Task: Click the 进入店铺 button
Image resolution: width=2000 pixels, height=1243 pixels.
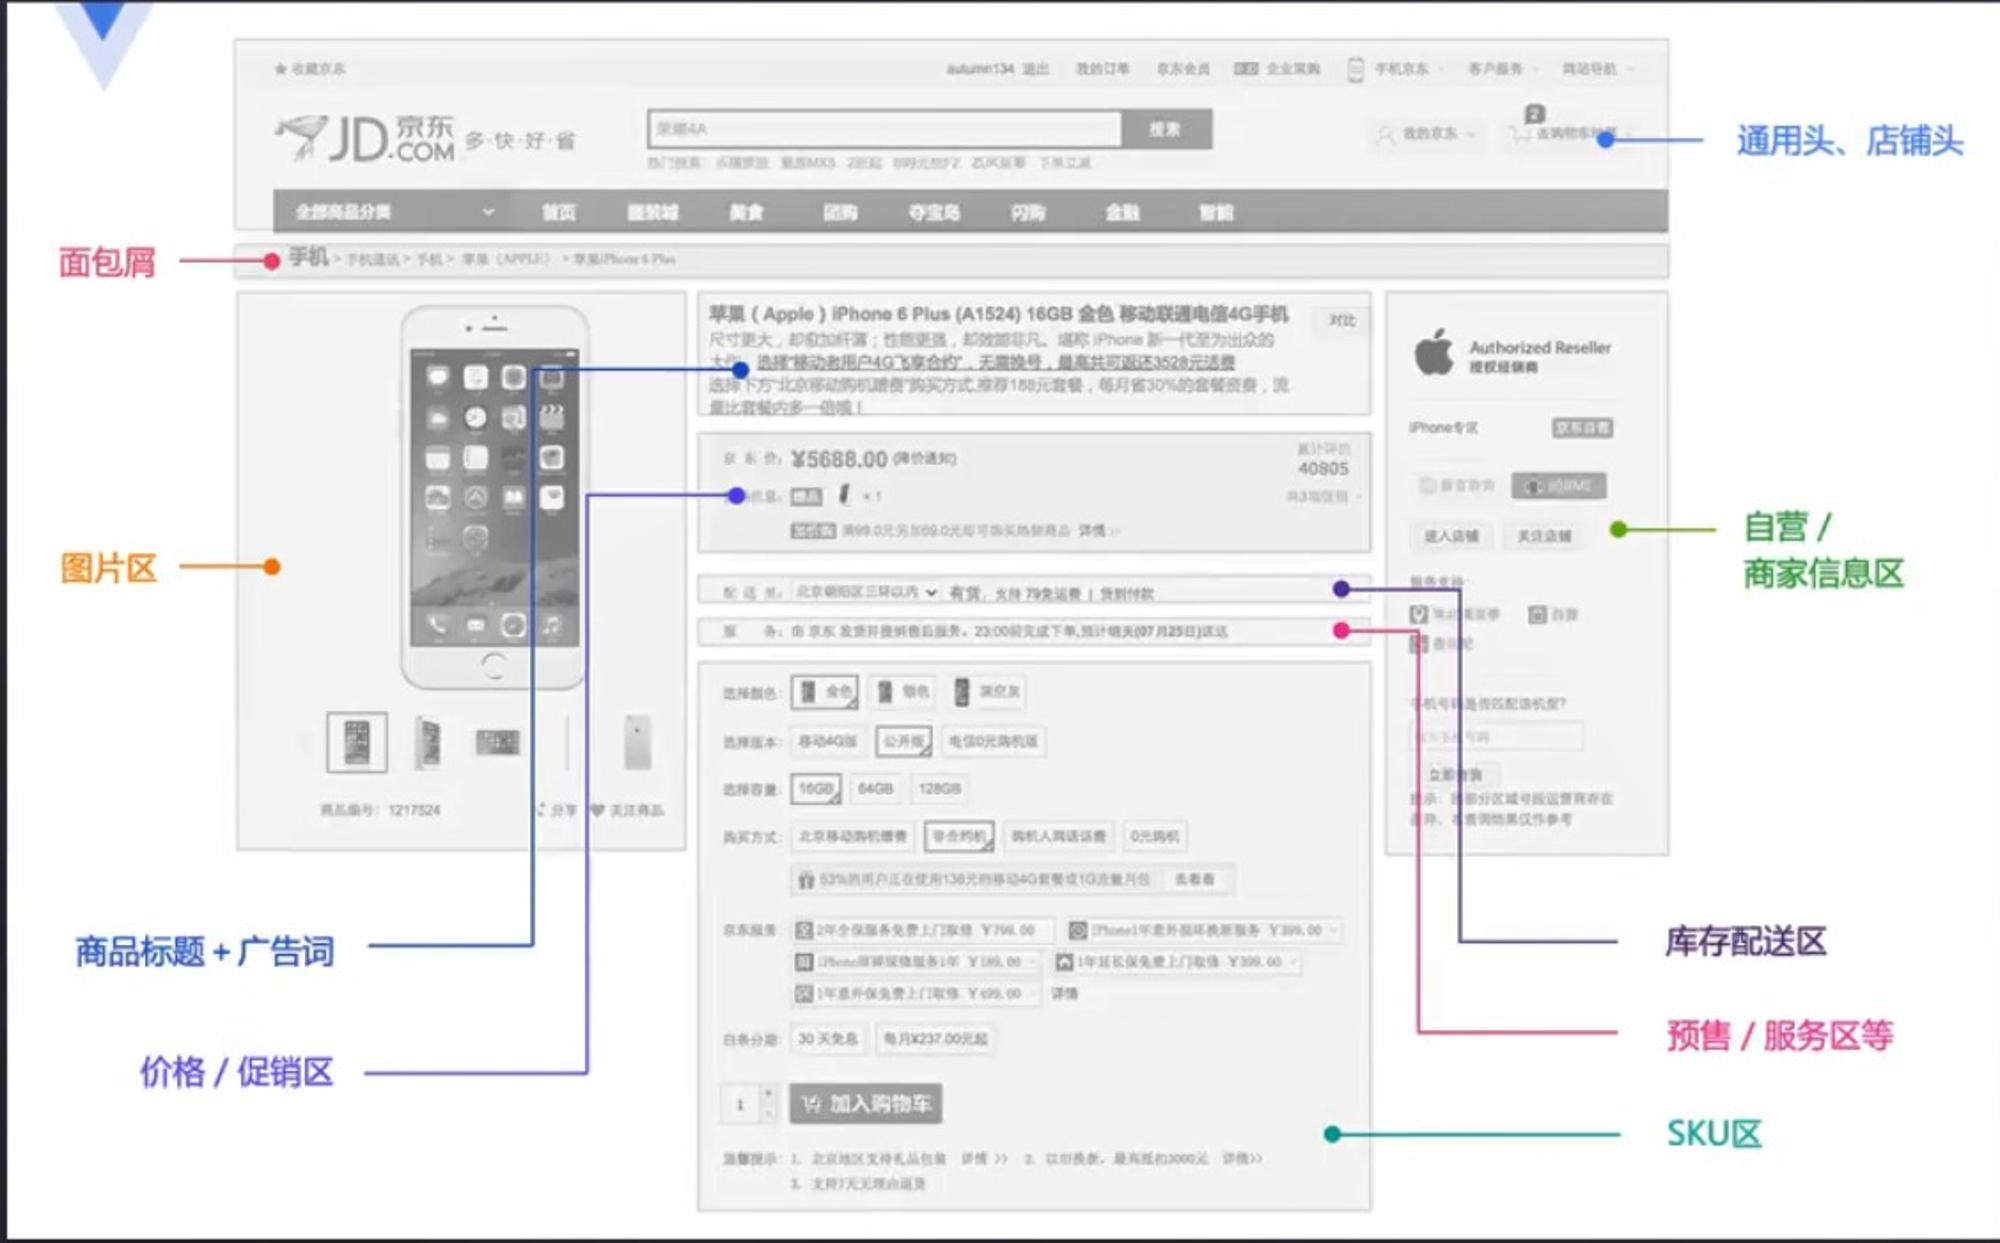Action: click(x=1451, y=536)
